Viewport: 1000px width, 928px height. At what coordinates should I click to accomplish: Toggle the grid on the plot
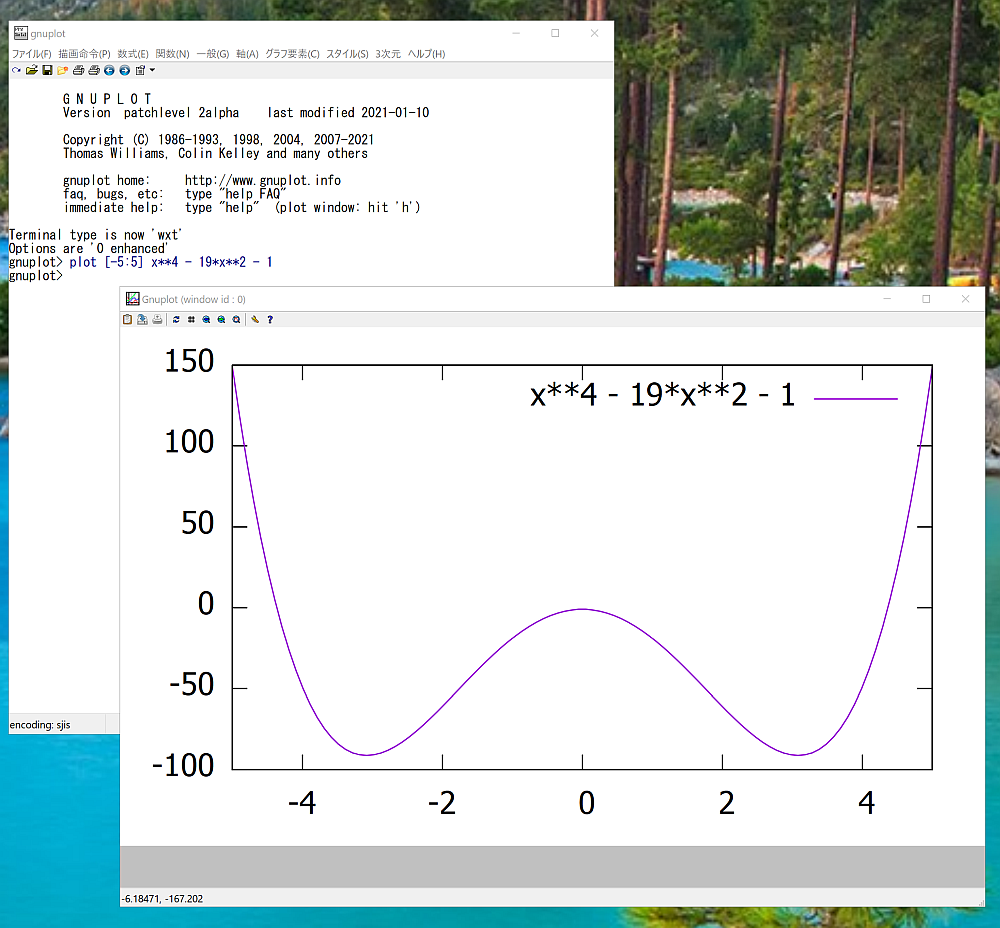[x=191, y=320]
